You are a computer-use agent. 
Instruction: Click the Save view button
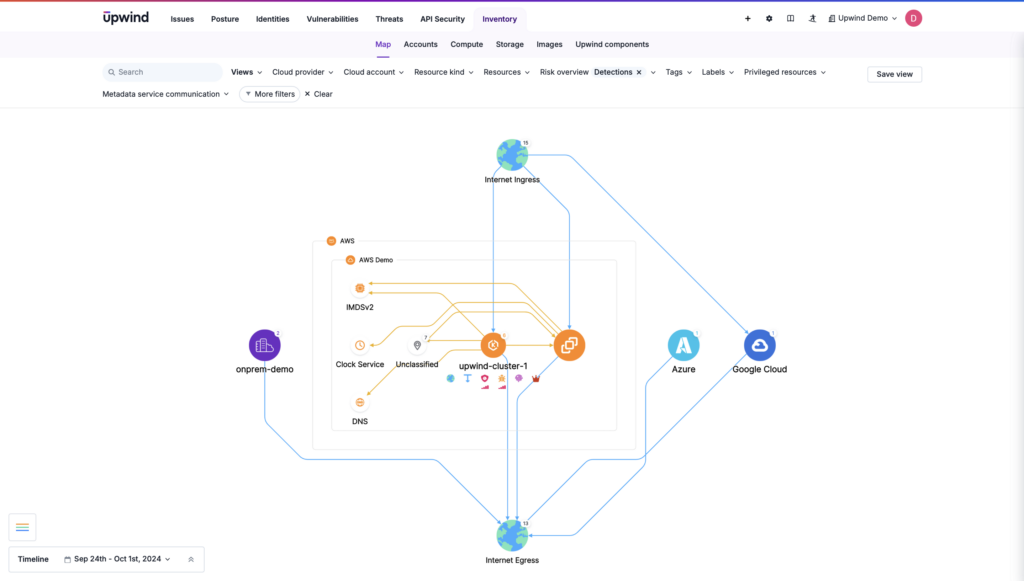(x=893, y=73)
